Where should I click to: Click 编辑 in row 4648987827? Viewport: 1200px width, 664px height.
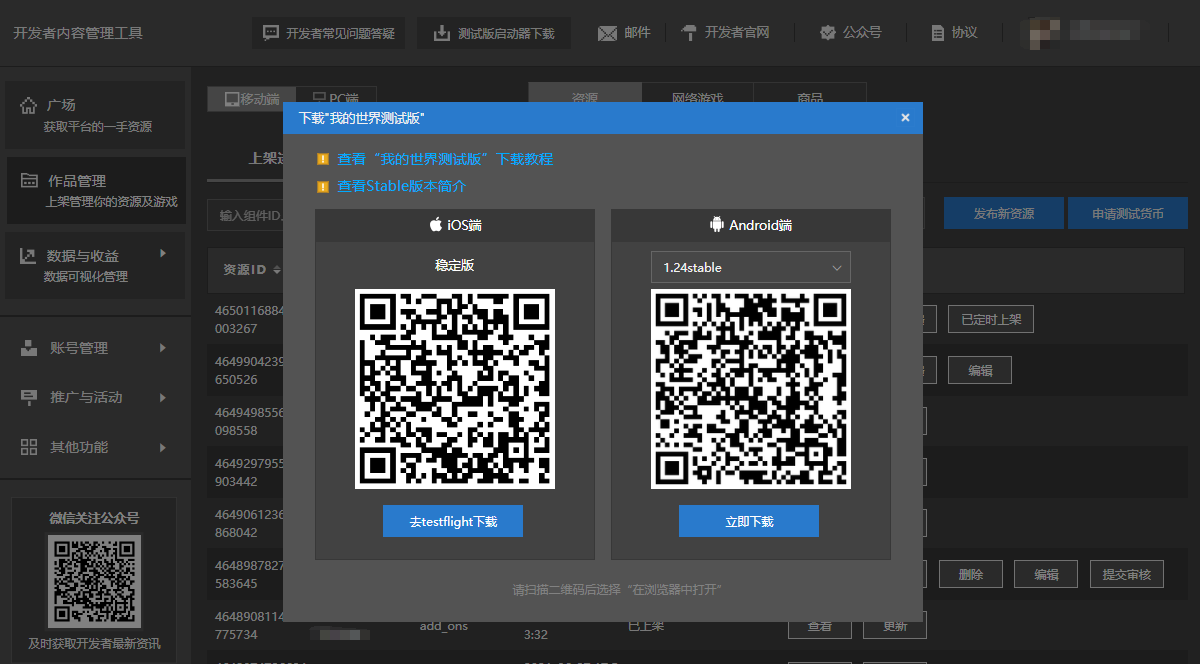pyautogui.click(x=1046, y=574)
